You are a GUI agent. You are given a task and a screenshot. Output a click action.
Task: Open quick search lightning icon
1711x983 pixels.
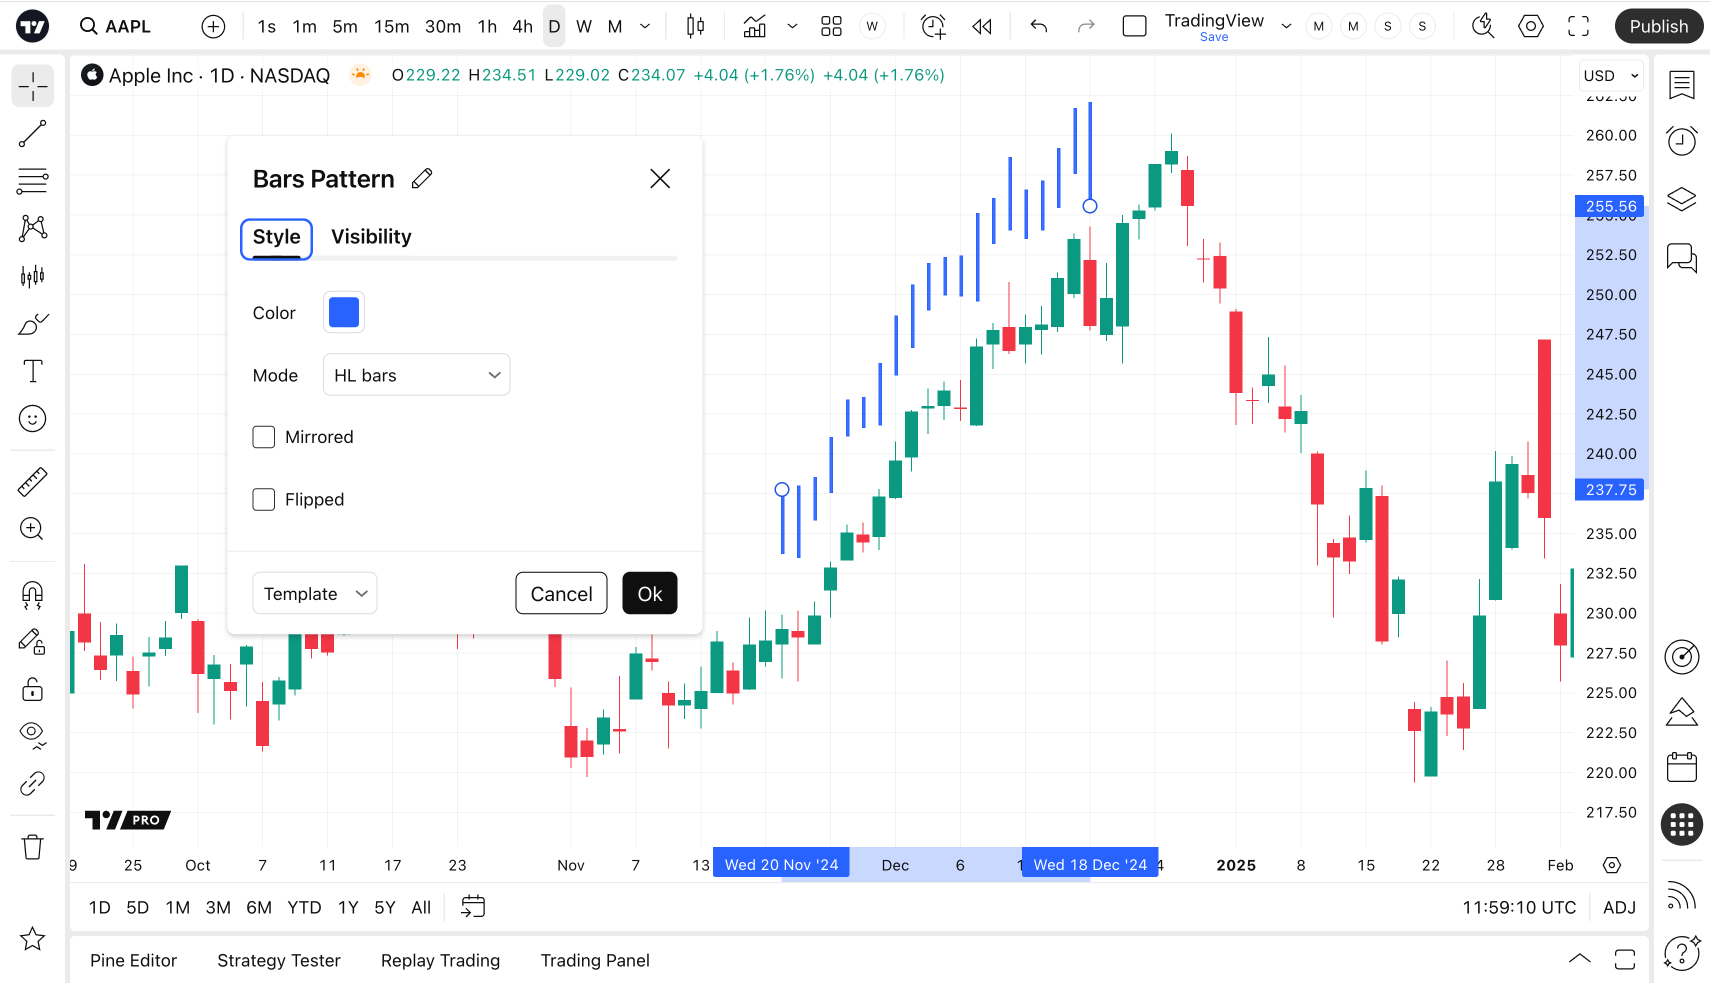pyautogui.click(x=1483, y=26)
